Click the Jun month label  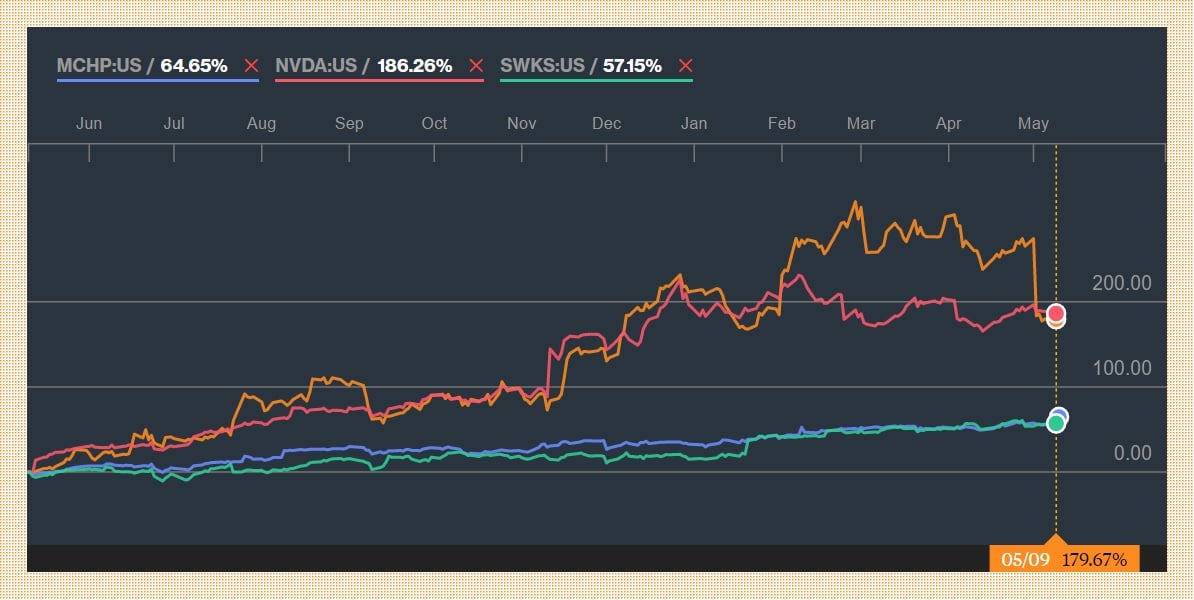(x=89, y=123)
